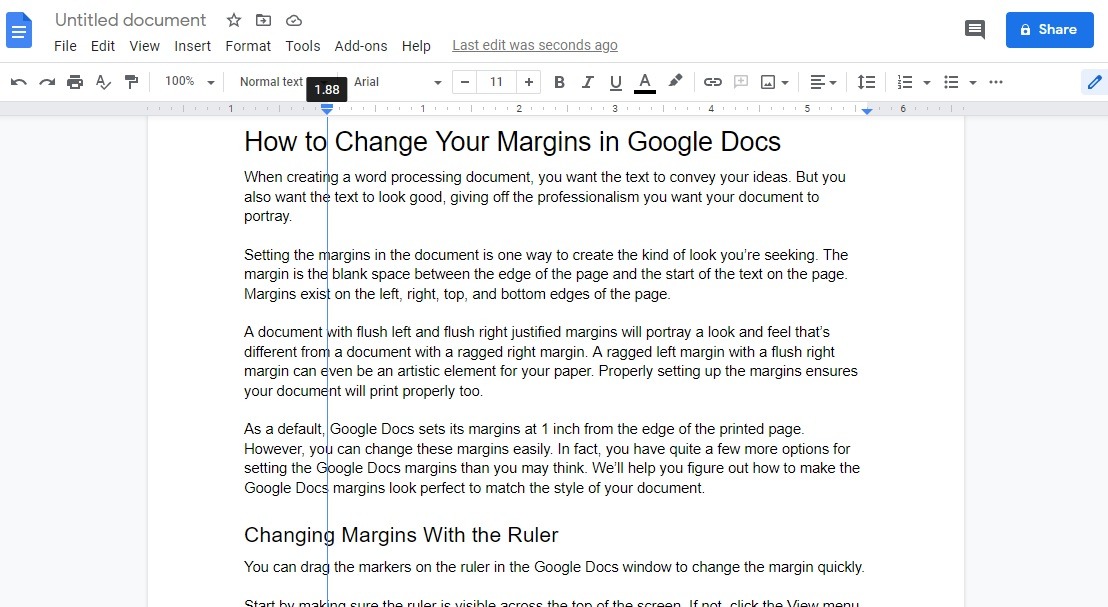
Task: Open the Help menu
Action: coord(416,46)
